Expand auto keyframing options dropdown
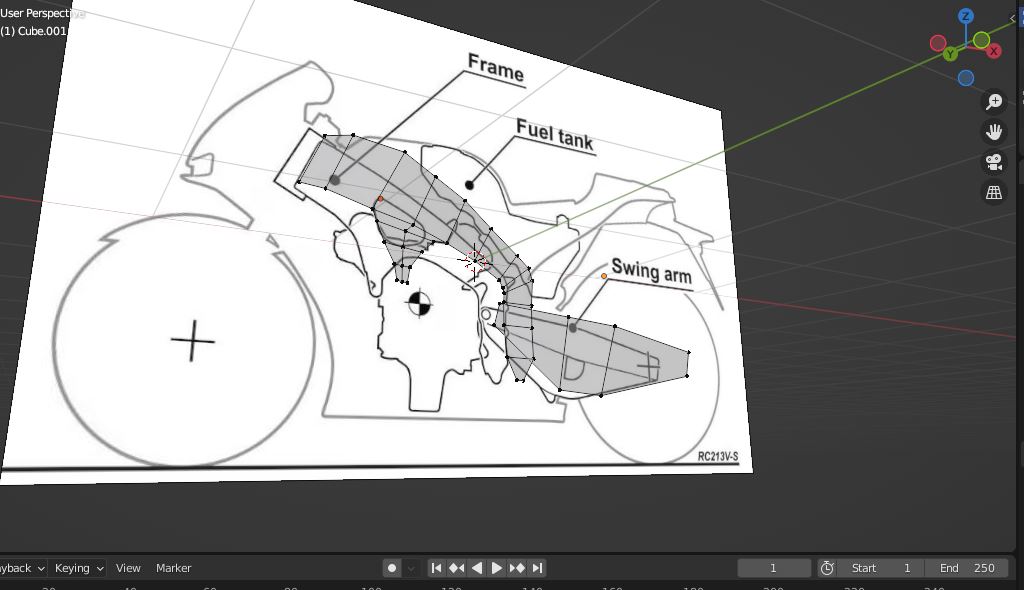 [x=411, y=568]
